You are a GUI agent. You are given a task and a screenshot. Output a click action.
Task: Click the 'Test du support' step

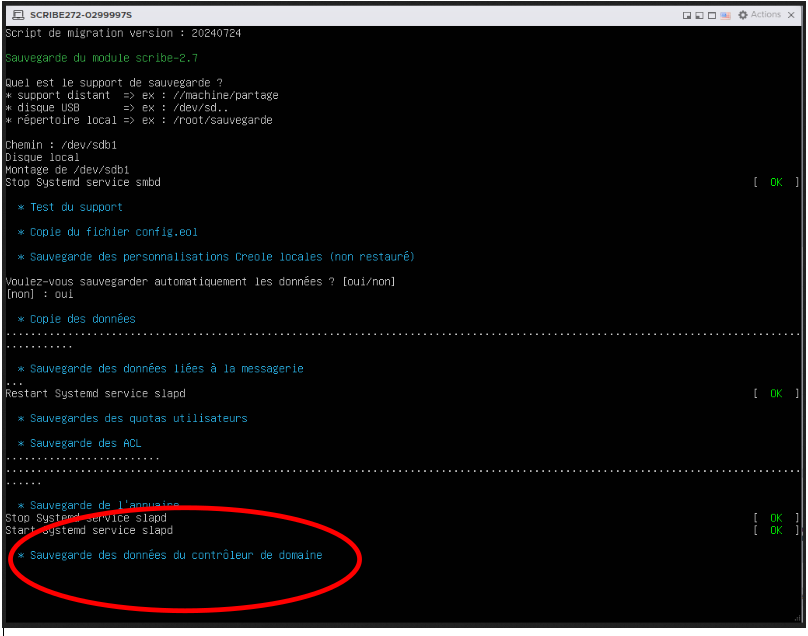point(76,207)
